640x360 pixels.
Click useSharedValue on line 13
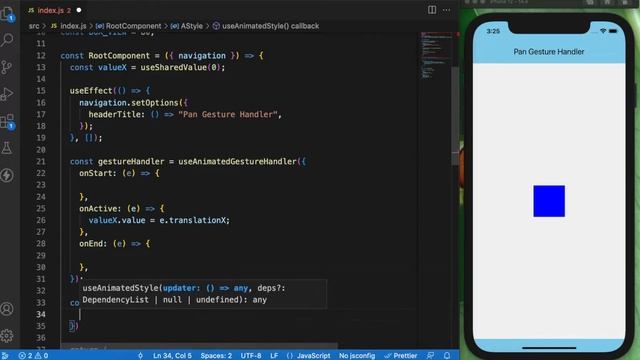[x=173, y=67]
